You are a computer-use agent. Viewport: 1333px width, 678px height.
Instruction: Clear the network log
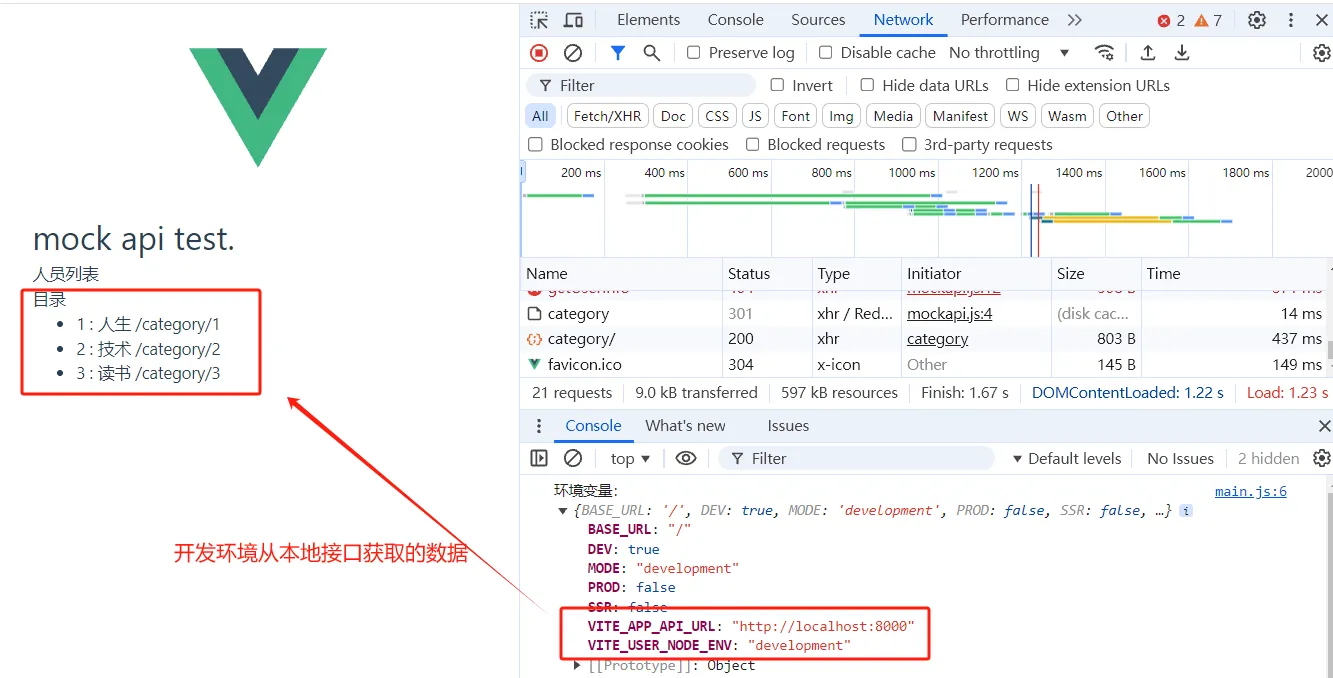point(573,53)
